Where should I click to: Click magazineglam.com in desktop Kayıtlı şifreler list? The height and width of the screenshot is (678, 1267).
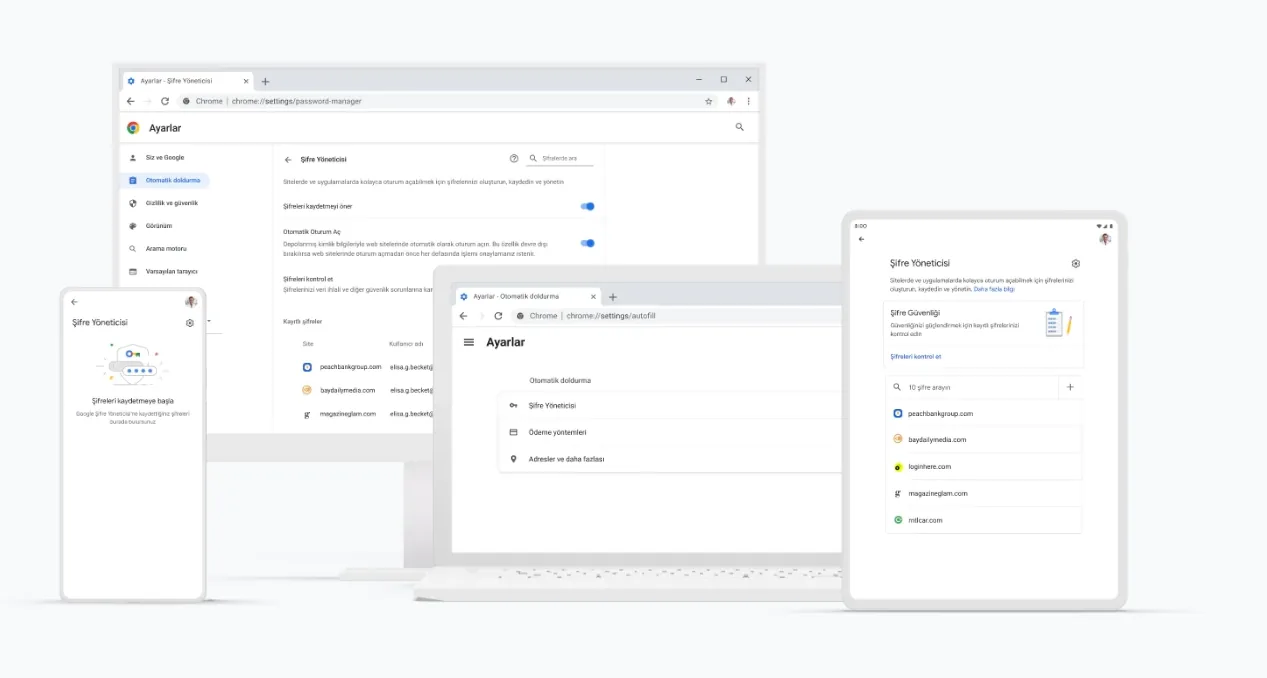tap(348, 413)
